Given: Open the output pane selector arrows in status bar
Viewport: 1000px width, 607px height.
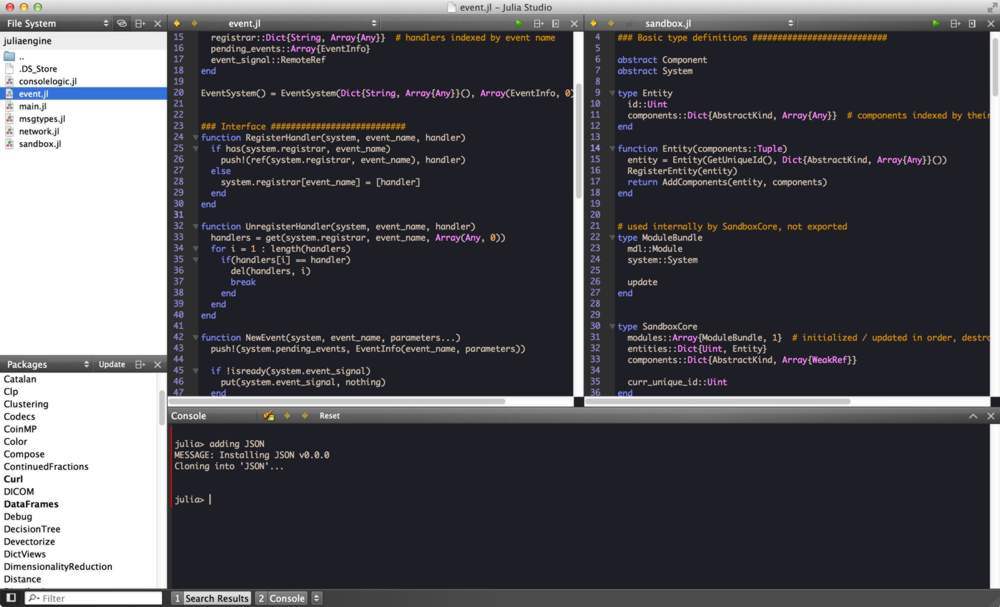Looking at the screenshot, I should [316, 598].
